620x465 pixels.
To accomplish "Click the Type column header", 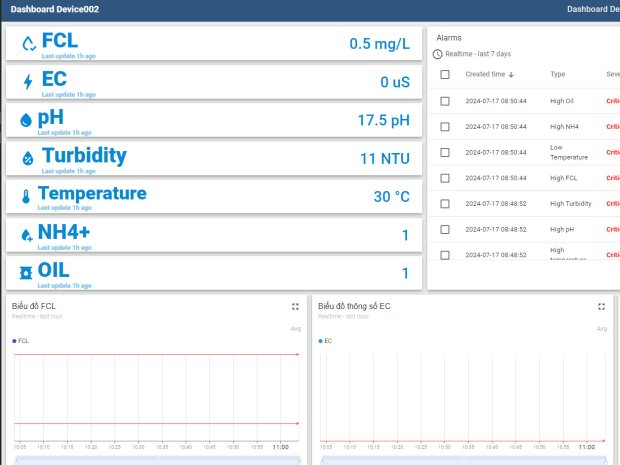I will click(x=557, y=74).
